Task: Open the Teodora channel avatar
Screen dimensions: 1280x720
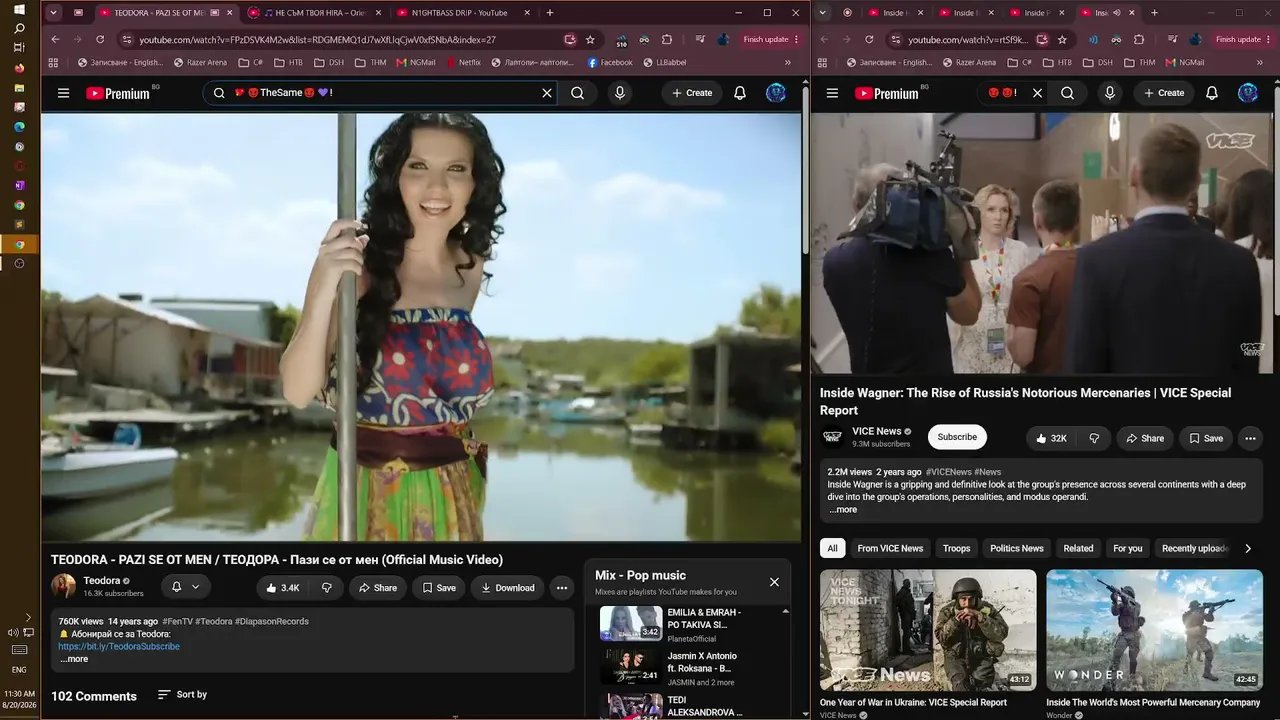Action: point(63,587)
